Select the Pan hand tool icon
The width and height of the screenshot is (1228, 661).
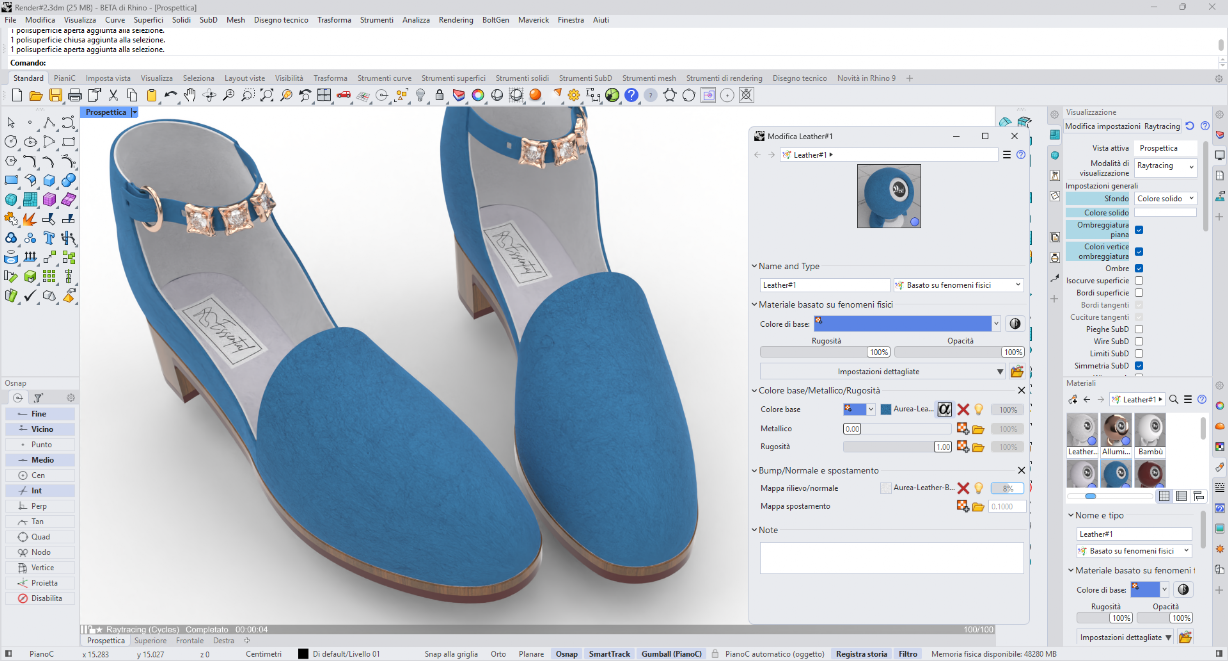[190, 95]
